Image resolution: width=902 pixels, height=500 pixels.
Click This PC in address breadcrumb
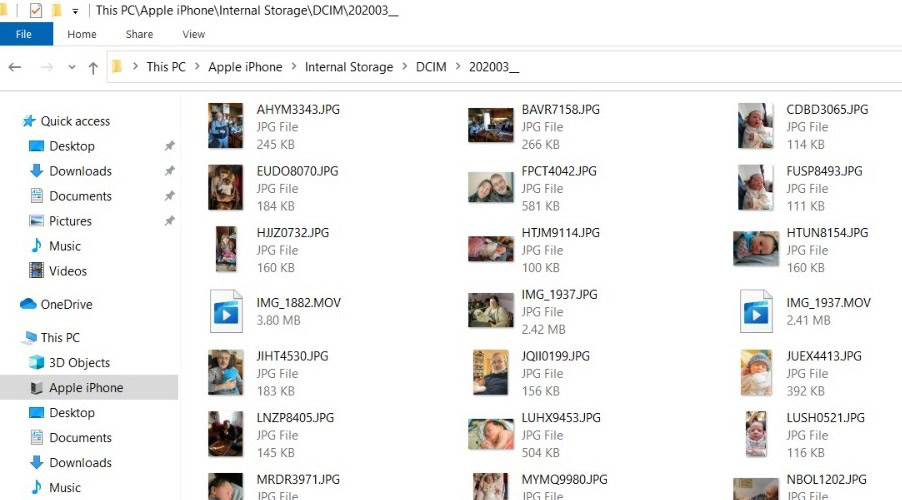(166, 67)
